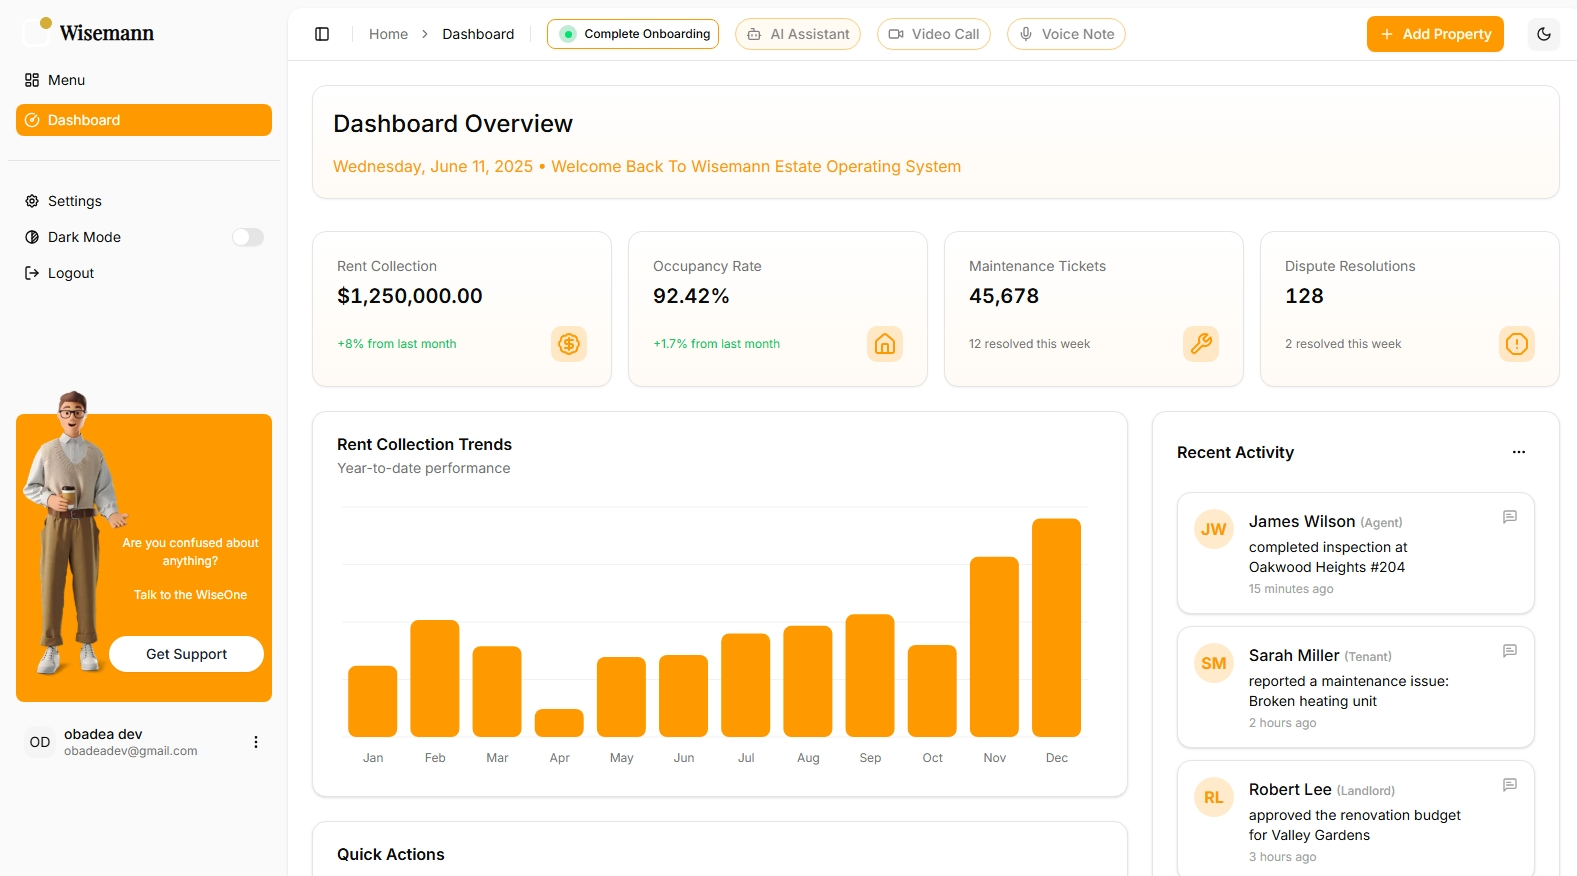1577x876 pixels.
Task: Click the December bar in rent chart
Action: click(x=1056, y=627)
